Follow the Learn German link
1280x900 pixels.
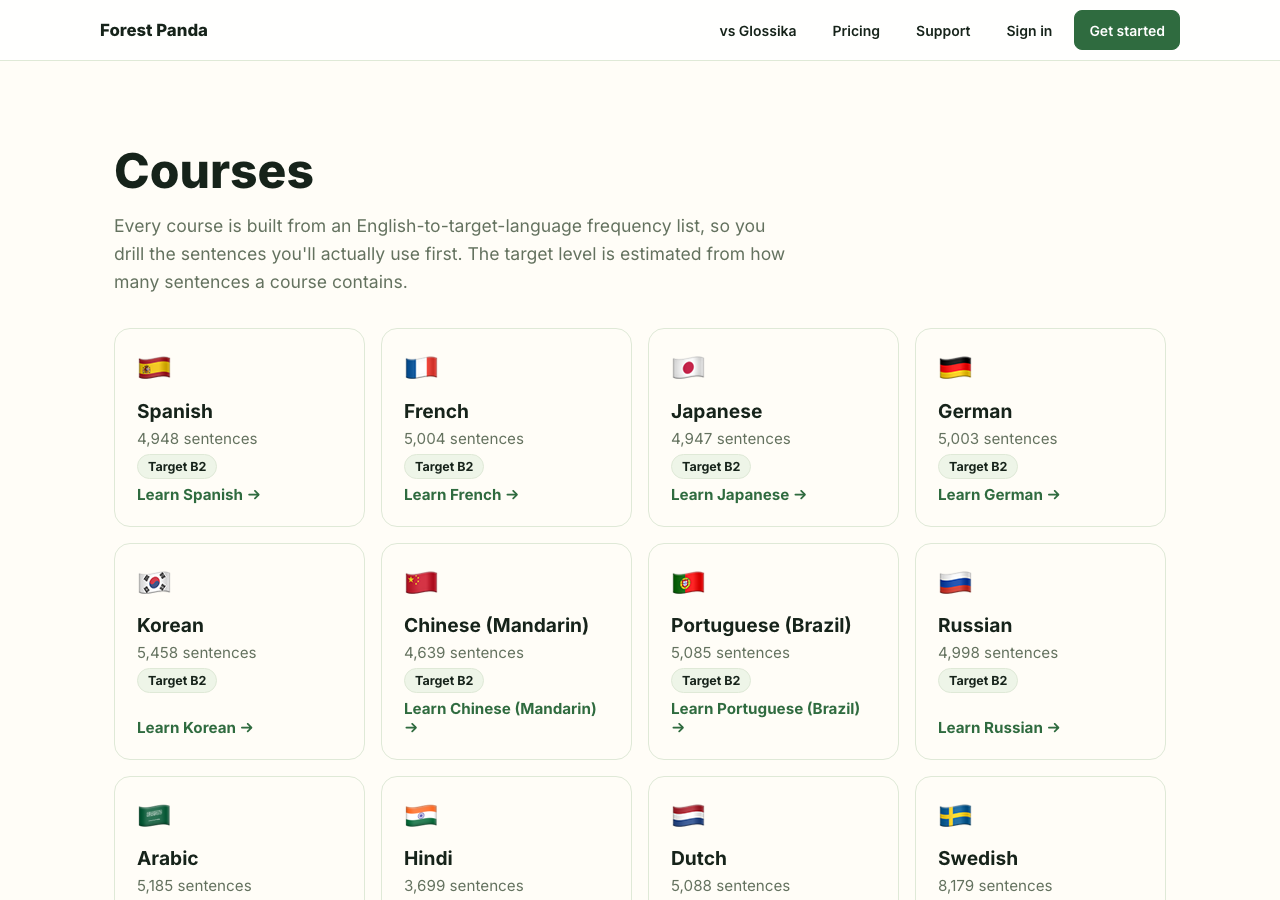(x=999, y=494)
